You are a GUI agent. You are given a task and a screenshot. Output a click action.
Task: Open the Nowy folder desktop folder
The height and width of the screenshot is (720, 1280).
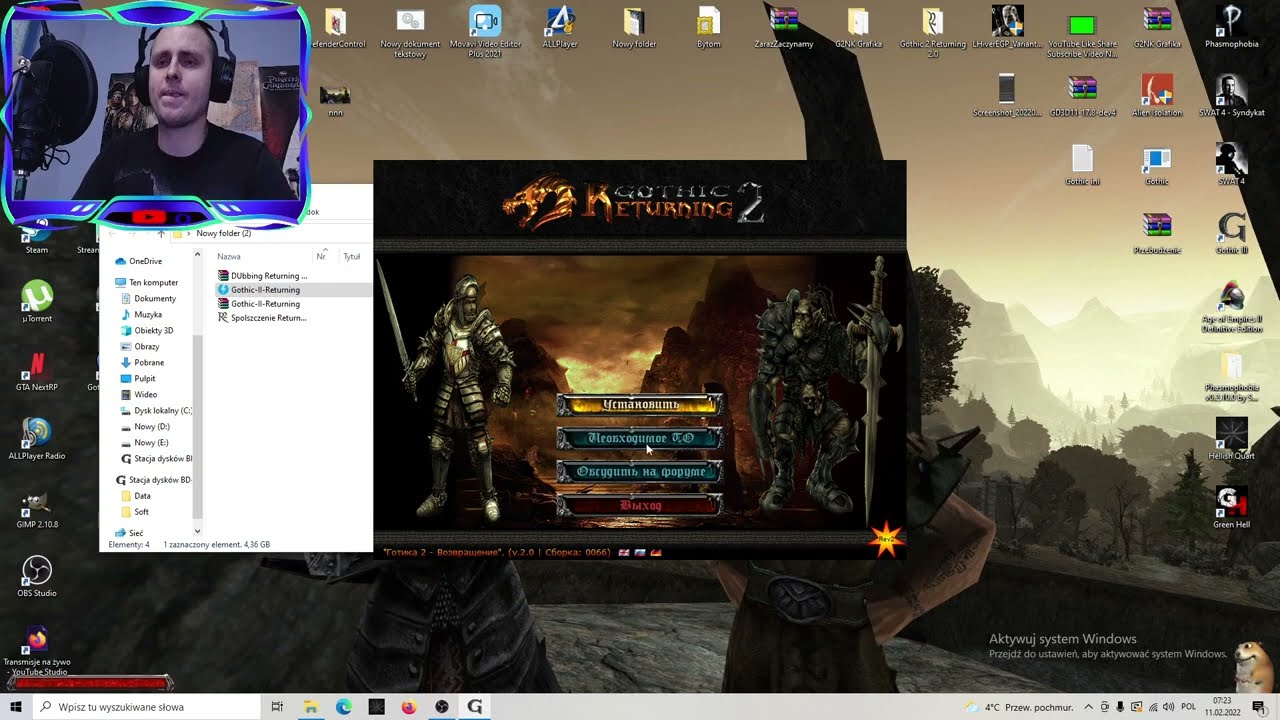click(x=634, y=27)
